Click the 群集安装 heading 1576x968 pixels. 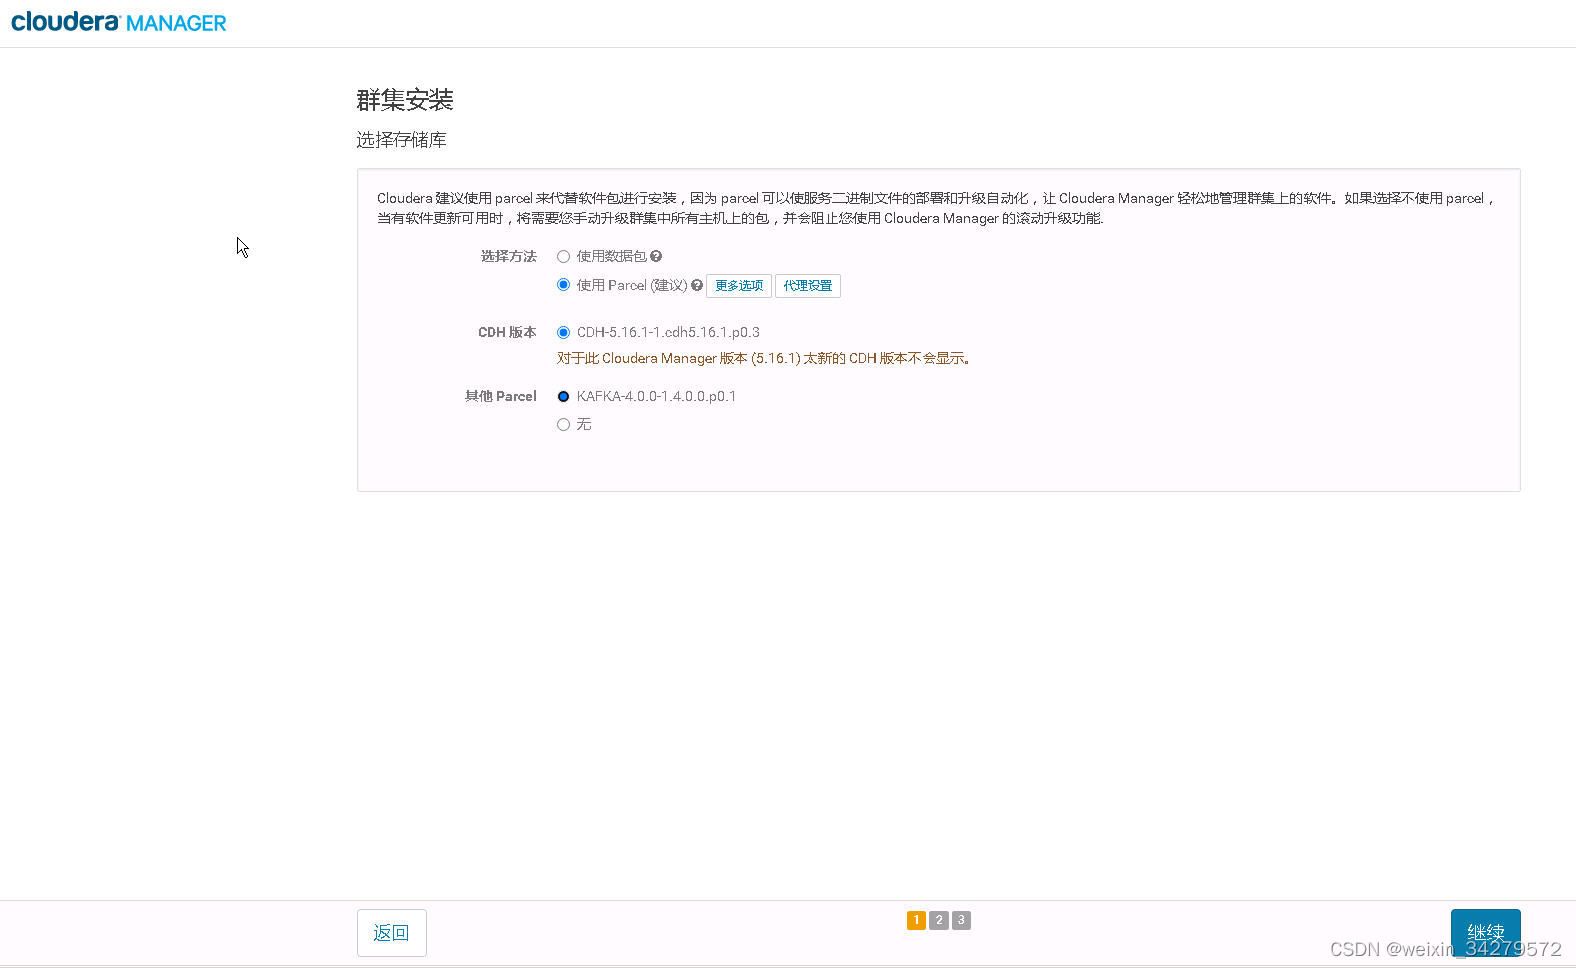coord(405,100)
